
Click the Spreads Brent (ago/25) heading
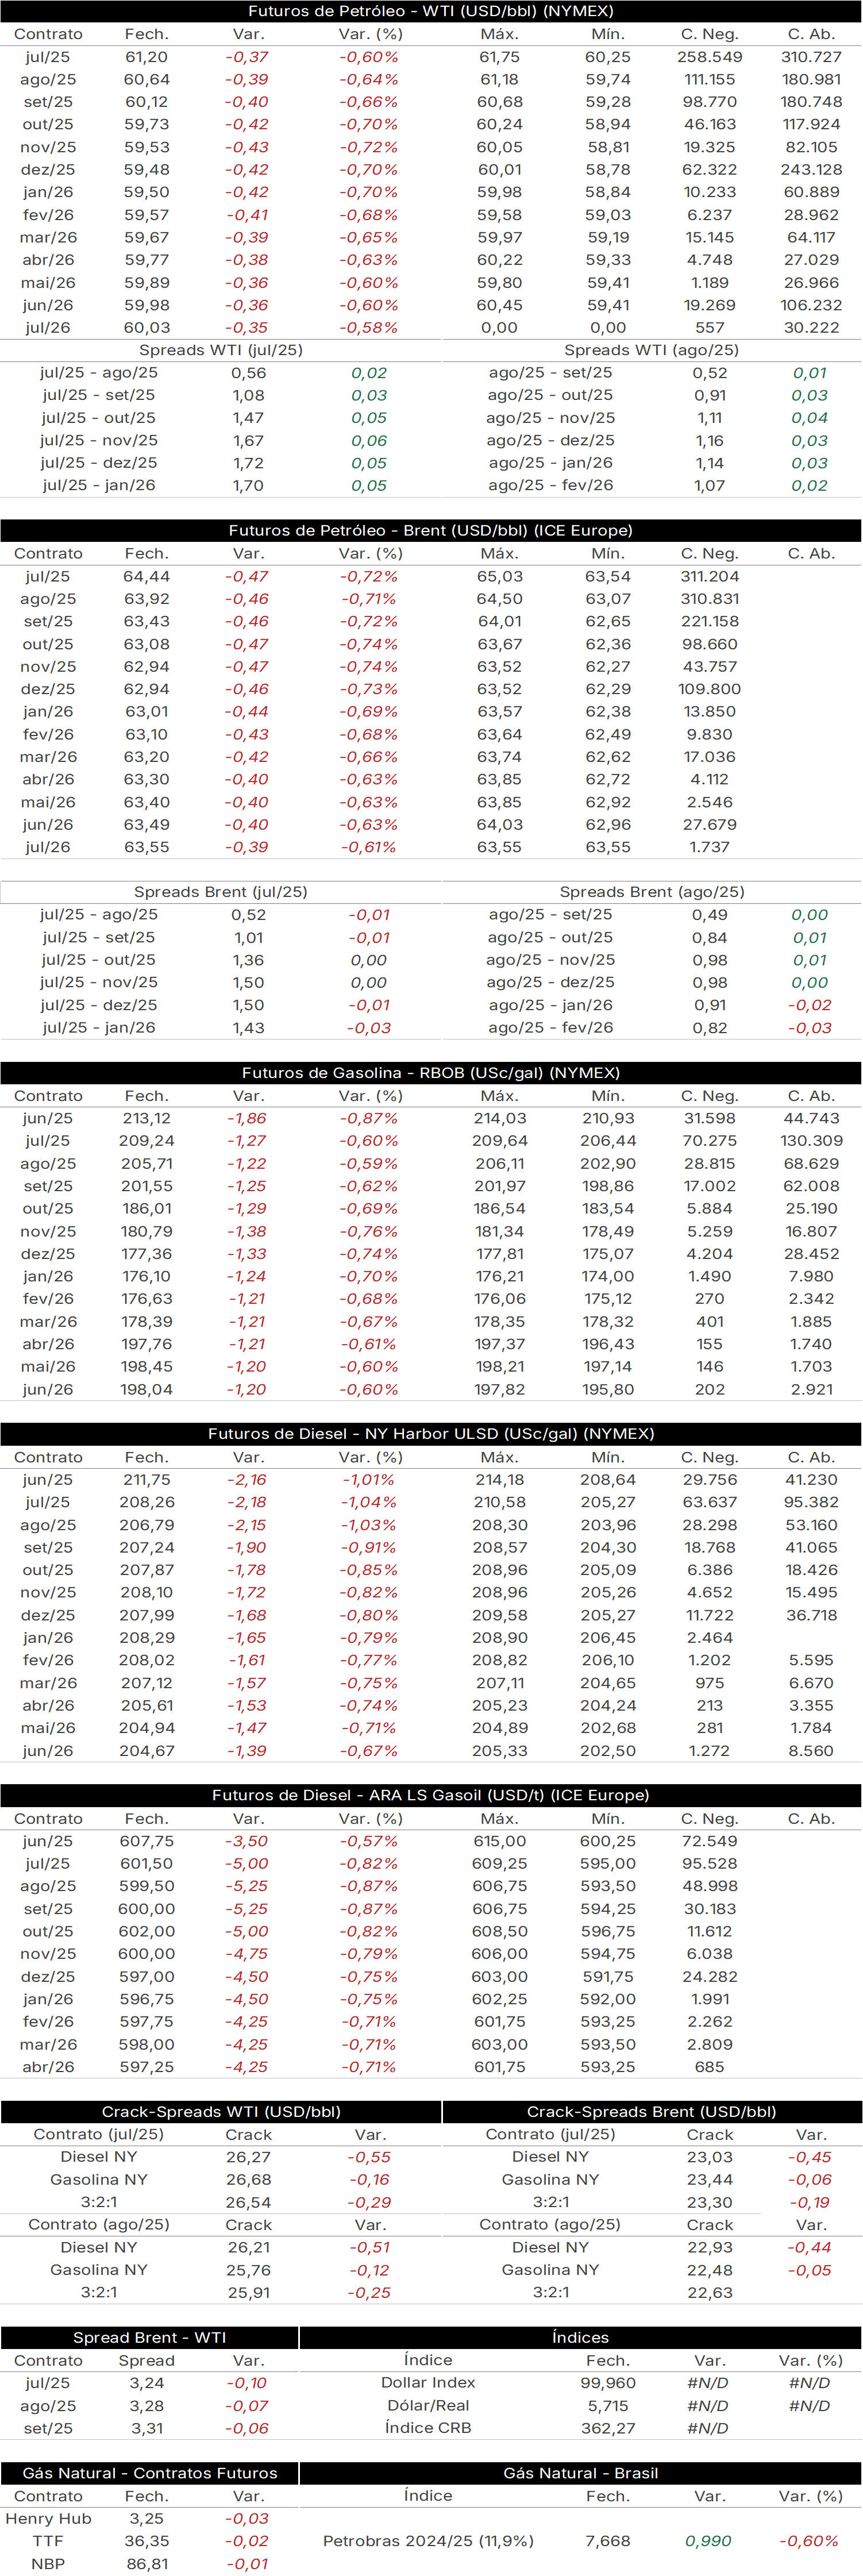pyautogui.click(x=652, y=892)
